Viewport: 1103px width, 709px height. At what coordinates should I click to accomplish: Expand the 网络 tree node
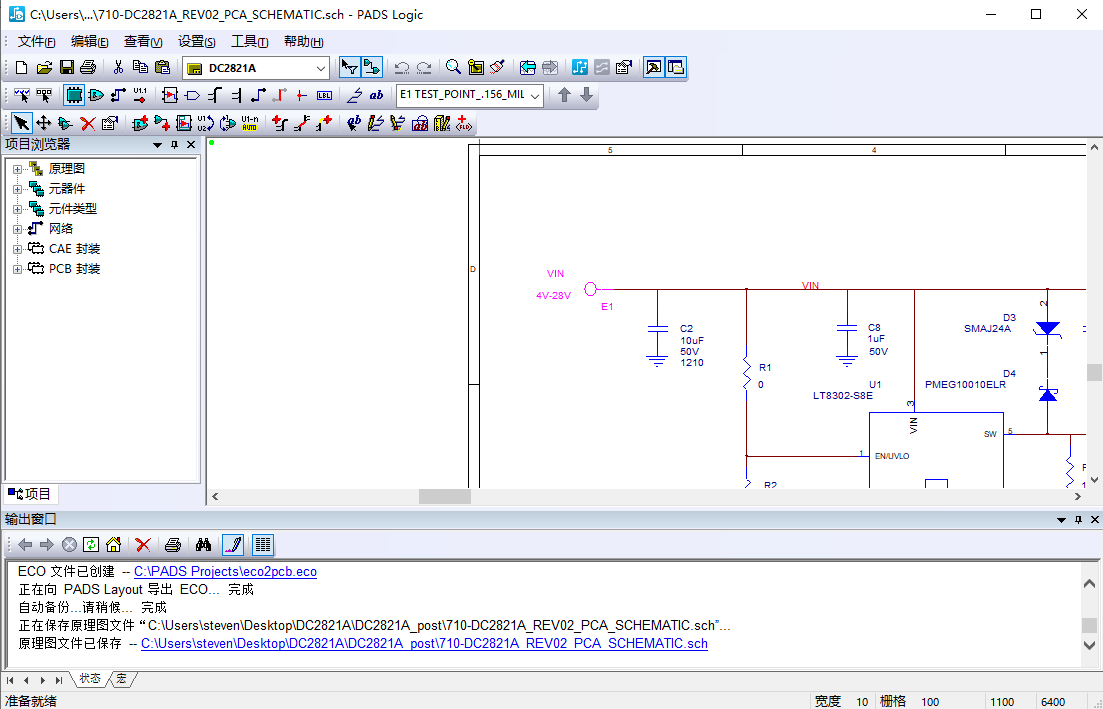click(17, 228)
